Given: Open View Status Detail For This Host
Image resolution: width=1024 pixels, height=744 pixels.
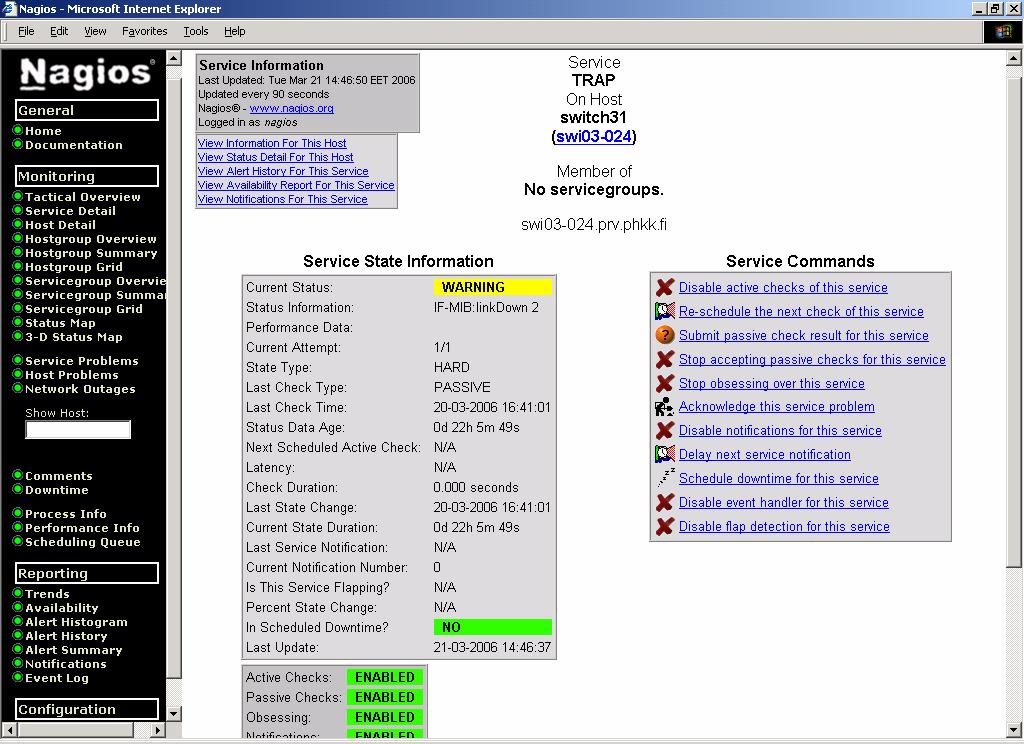Looking at the screenshot, I should pos(276,157).
